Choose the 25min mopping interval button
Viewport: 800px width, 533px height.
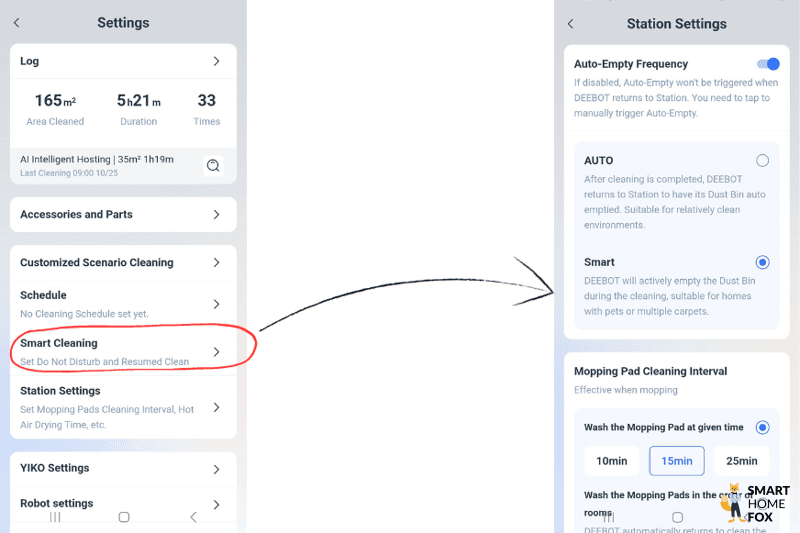click(741, 461)
